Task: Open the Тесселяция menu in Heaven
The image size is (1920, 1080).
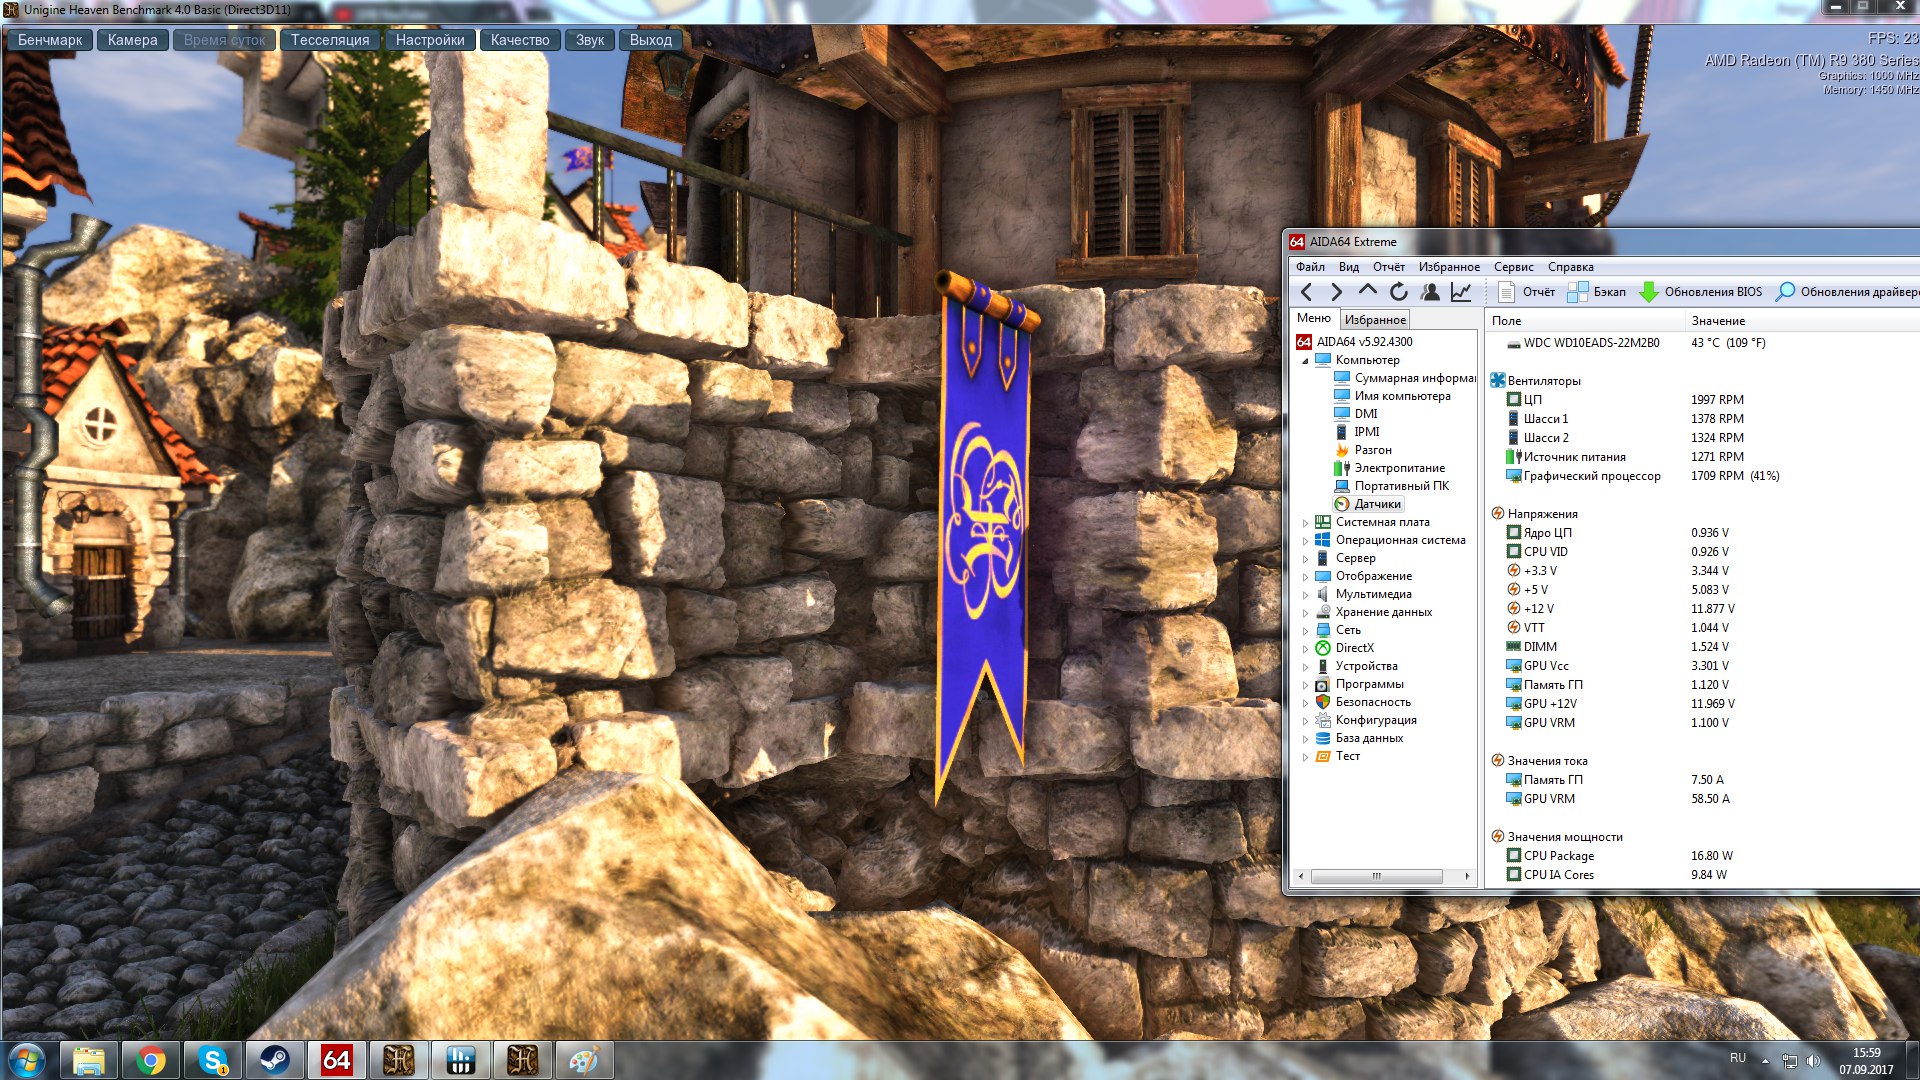Action: (330, 40)
